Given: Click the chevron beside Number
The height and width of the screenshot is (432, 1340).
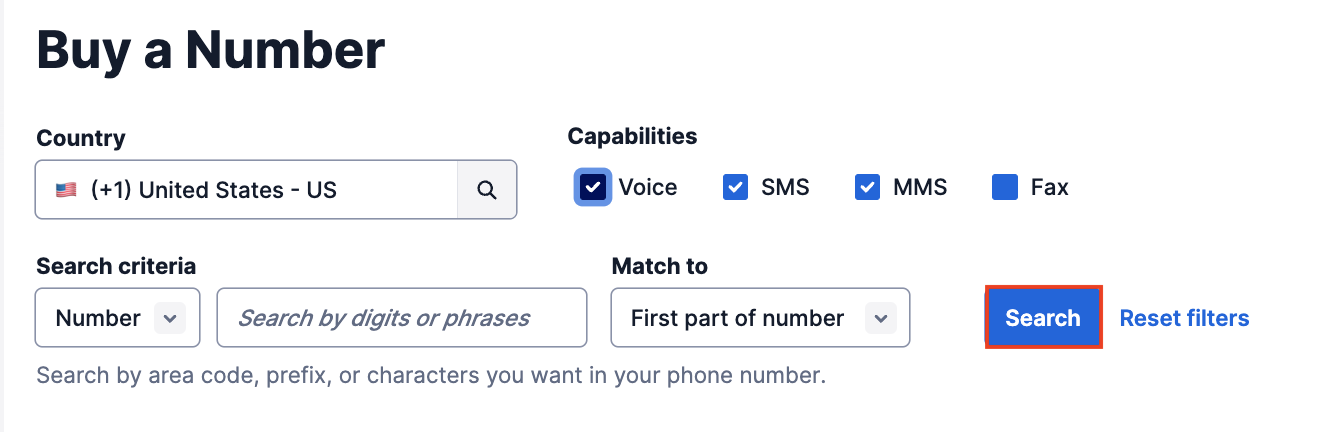Looking at the screenshot, I should coord(170,318).
